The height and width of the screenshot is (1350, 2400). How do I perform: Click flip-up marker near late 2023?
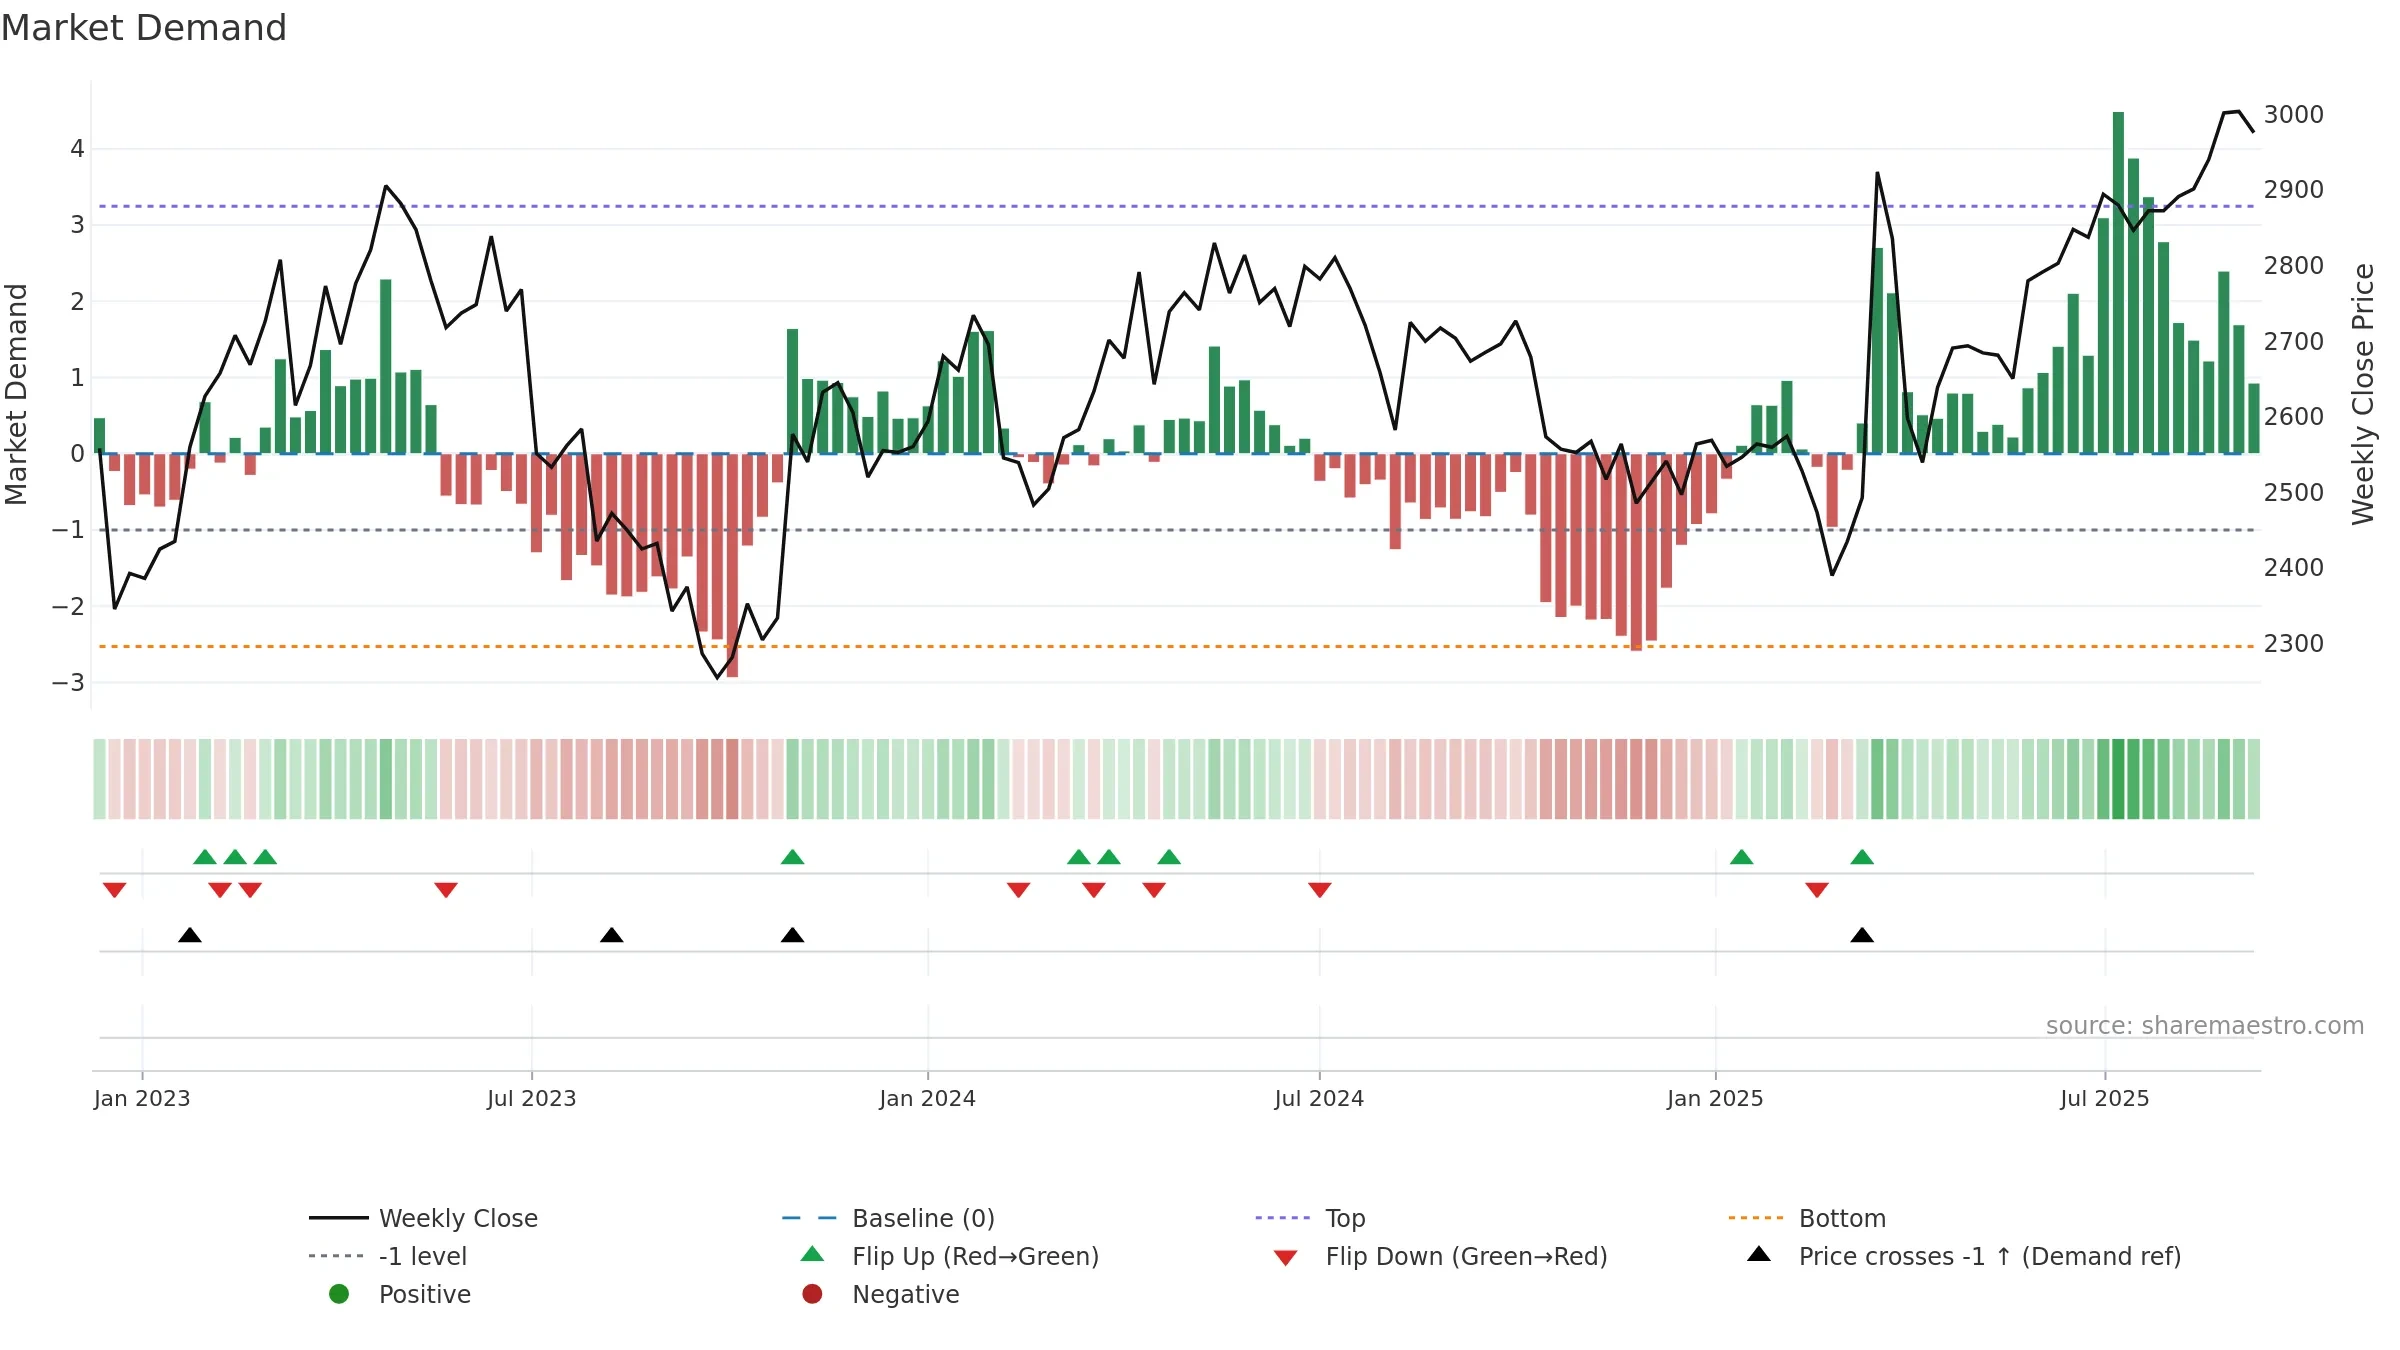click(x=792, y=857)
